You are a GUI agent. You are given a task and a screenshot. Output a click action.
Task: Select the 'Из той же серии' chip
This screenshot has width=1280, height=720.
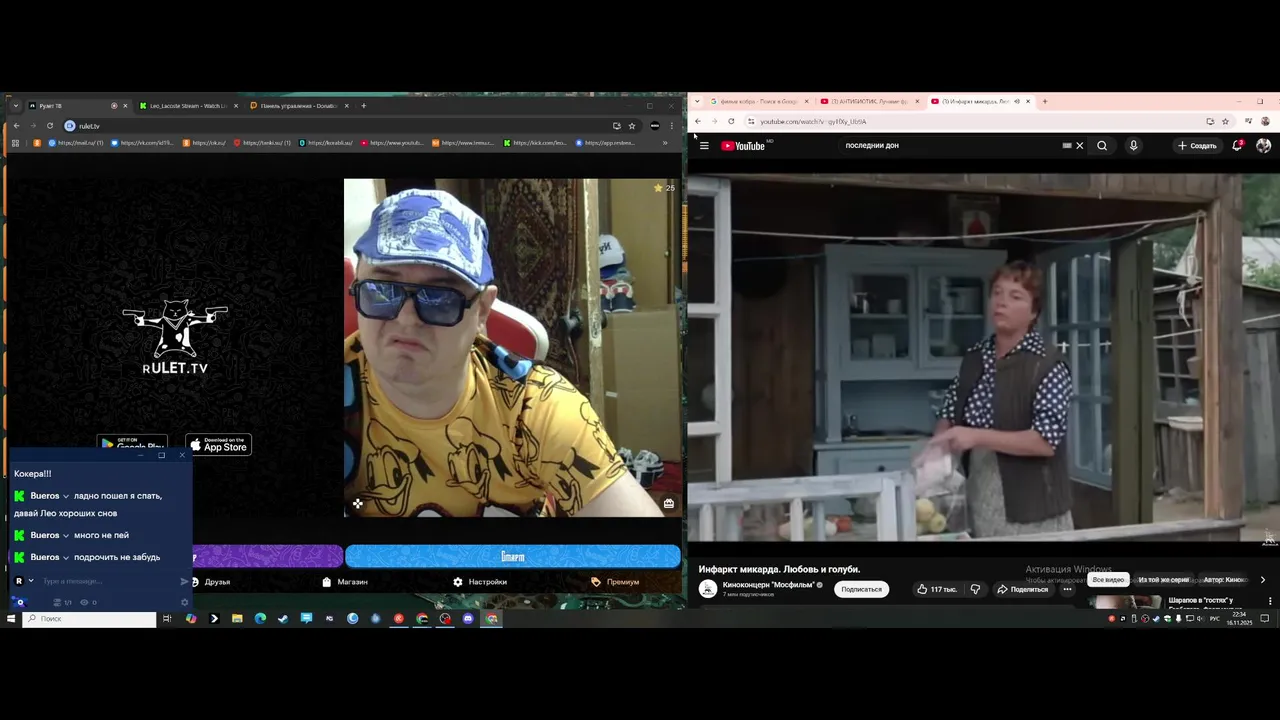tap(1163, 580)
